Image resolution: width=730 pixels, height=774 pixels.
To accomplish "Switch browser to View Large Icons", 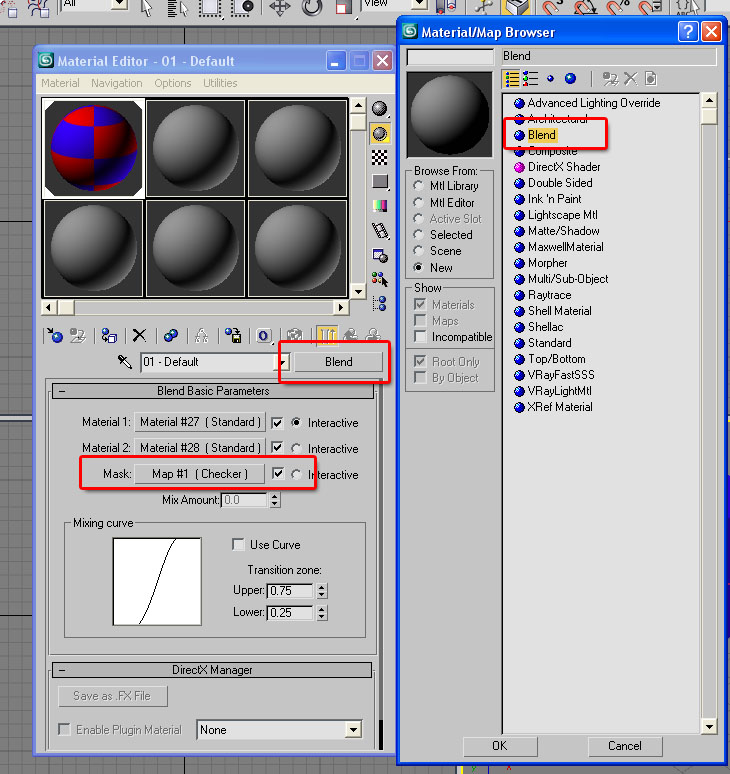I will [x=571, y=78].
